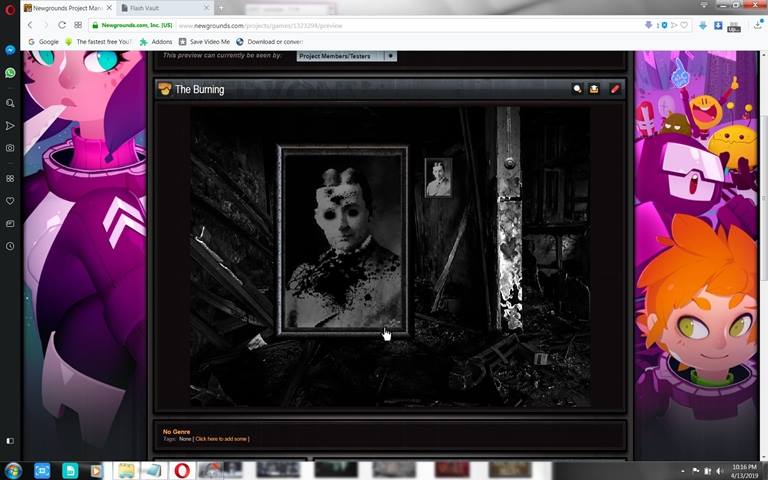Viewport: 768px width, 480px height.
Task: Click the volume speaker tray icon
Action: point(719,471)
